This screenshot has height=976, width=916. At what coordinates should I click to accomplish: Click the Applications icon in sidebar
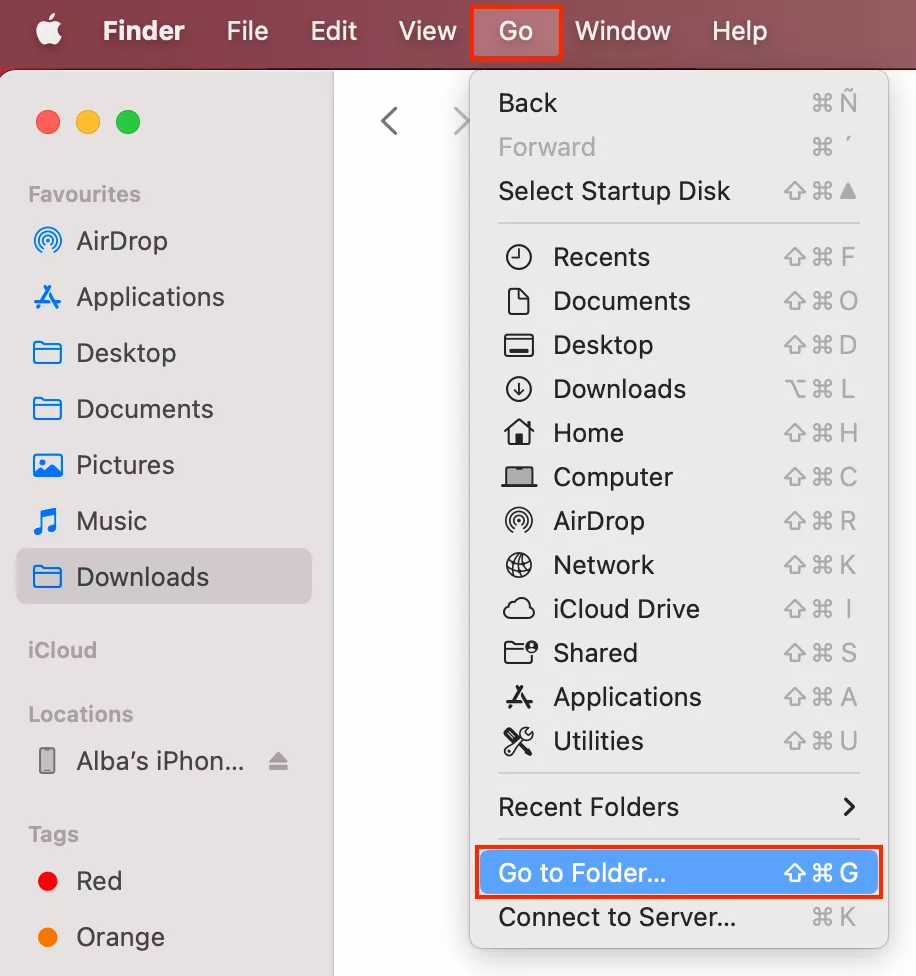[x=47, y=297]
